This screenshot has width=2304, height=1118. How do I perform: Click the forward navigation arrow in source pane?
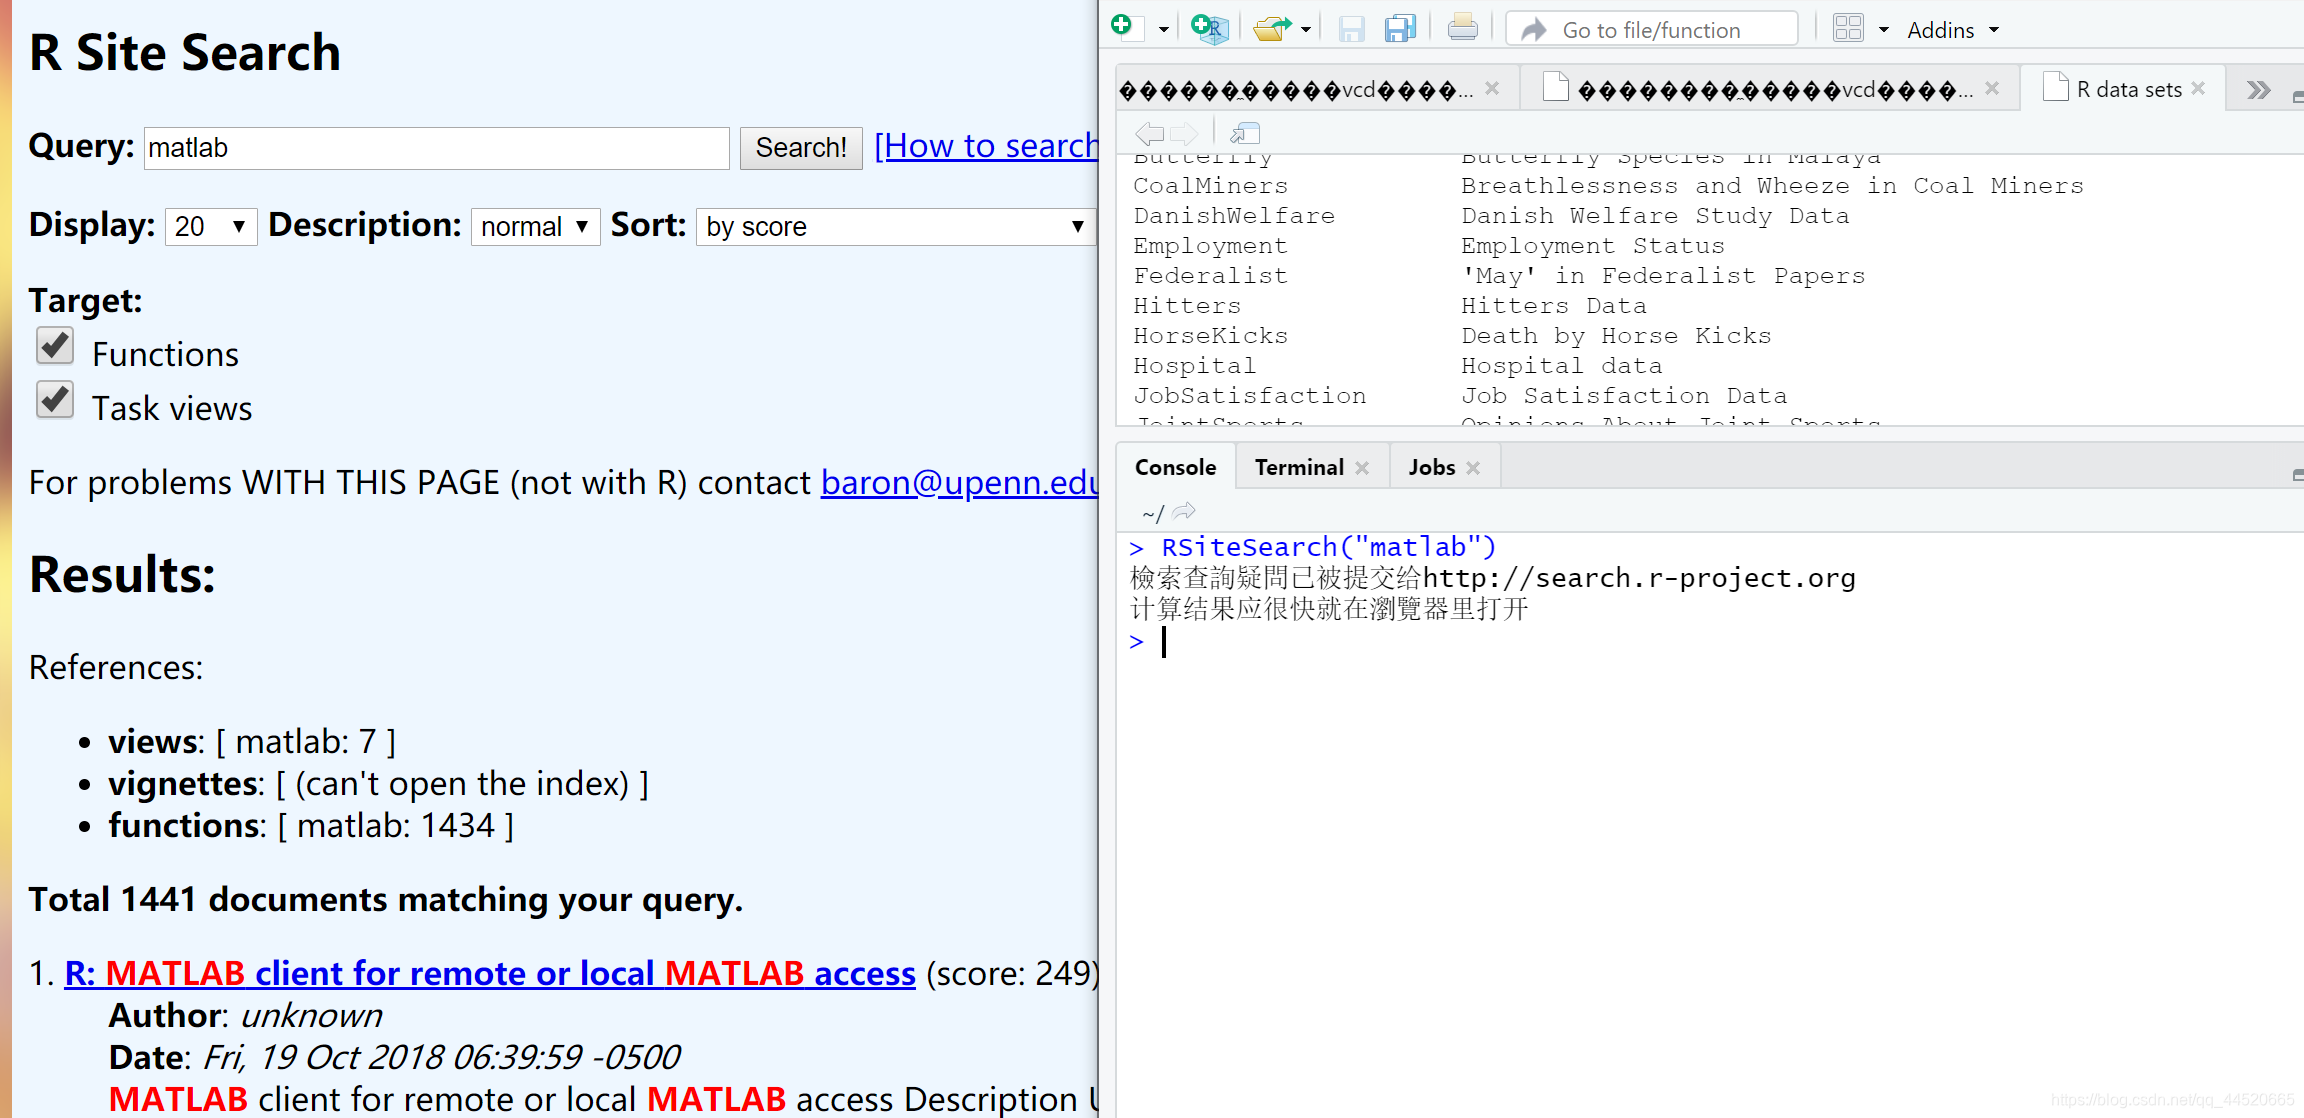1184,132
